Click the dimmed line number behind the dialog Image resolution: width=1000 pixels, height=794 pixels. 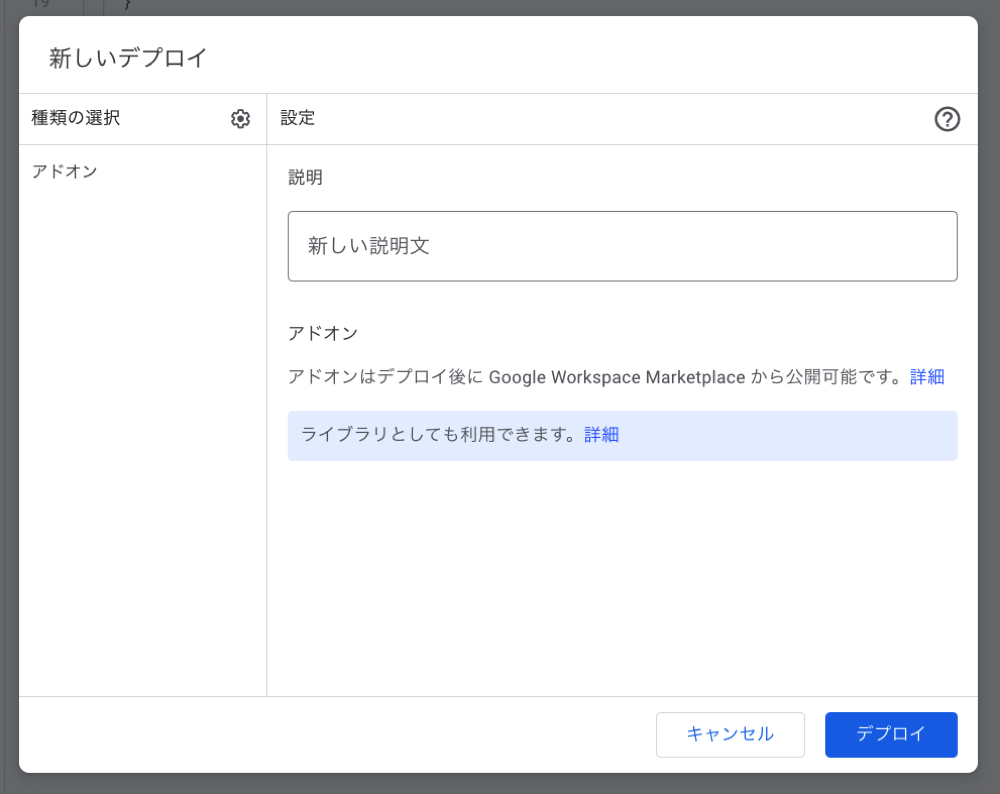point(40,5)
